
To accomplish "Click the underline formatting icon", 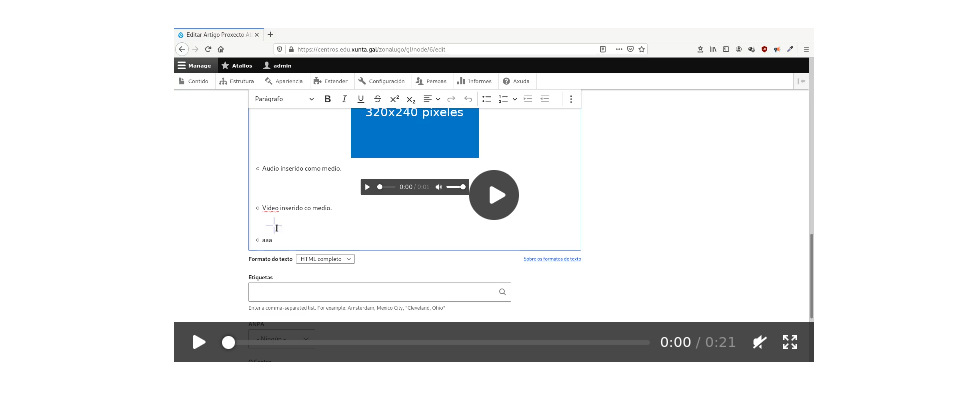I will pos(360,99).
